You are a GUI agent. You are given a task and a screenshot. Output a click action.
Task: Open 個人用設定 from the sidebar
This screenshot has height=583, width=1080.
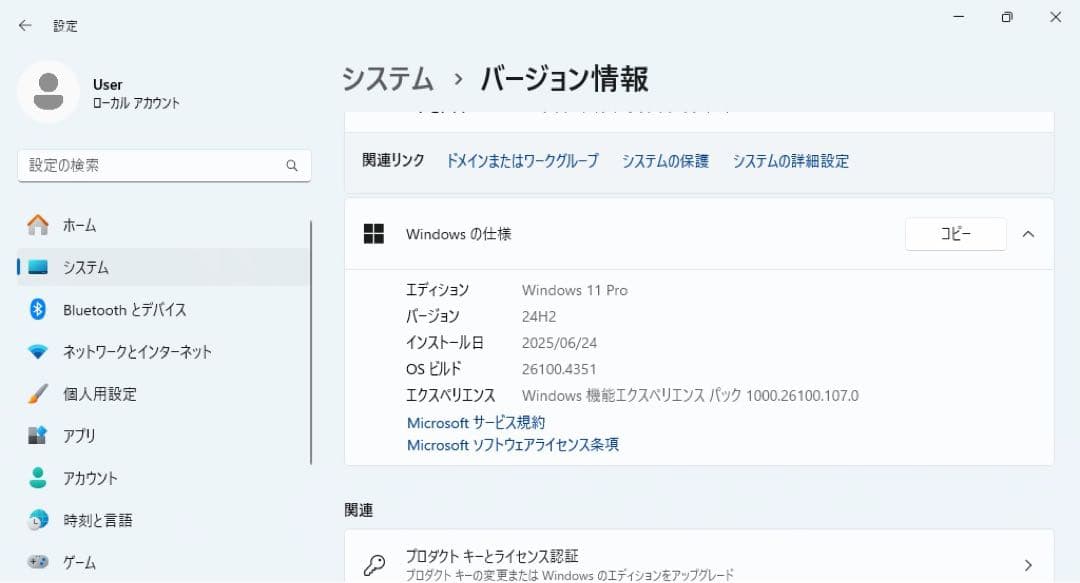pos(95,394)
